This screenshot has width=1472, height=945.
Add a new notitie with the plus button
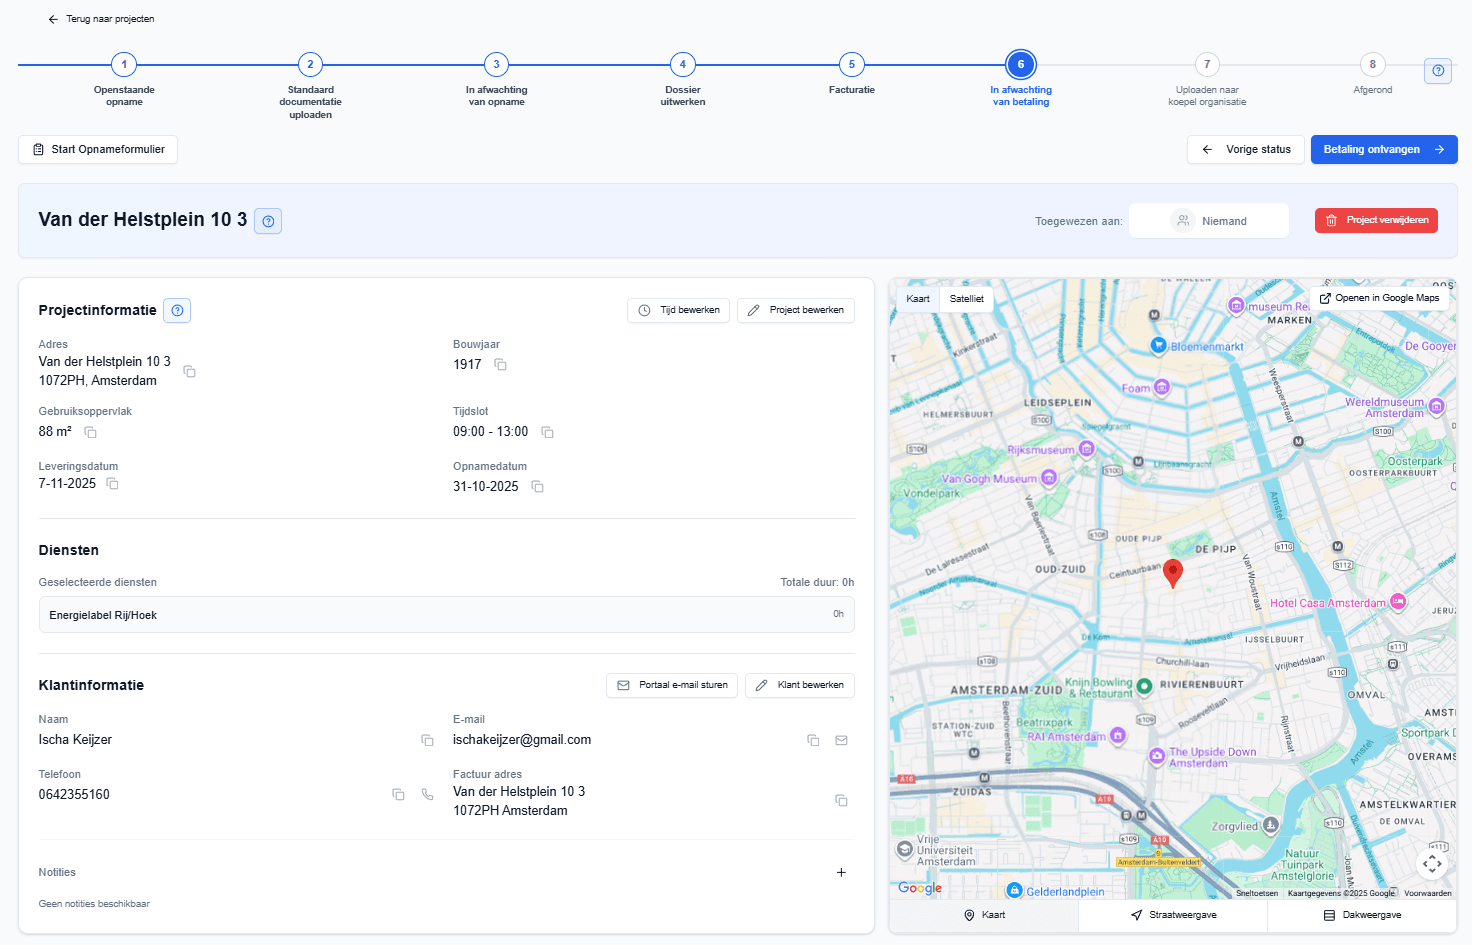tap(841, 872)
